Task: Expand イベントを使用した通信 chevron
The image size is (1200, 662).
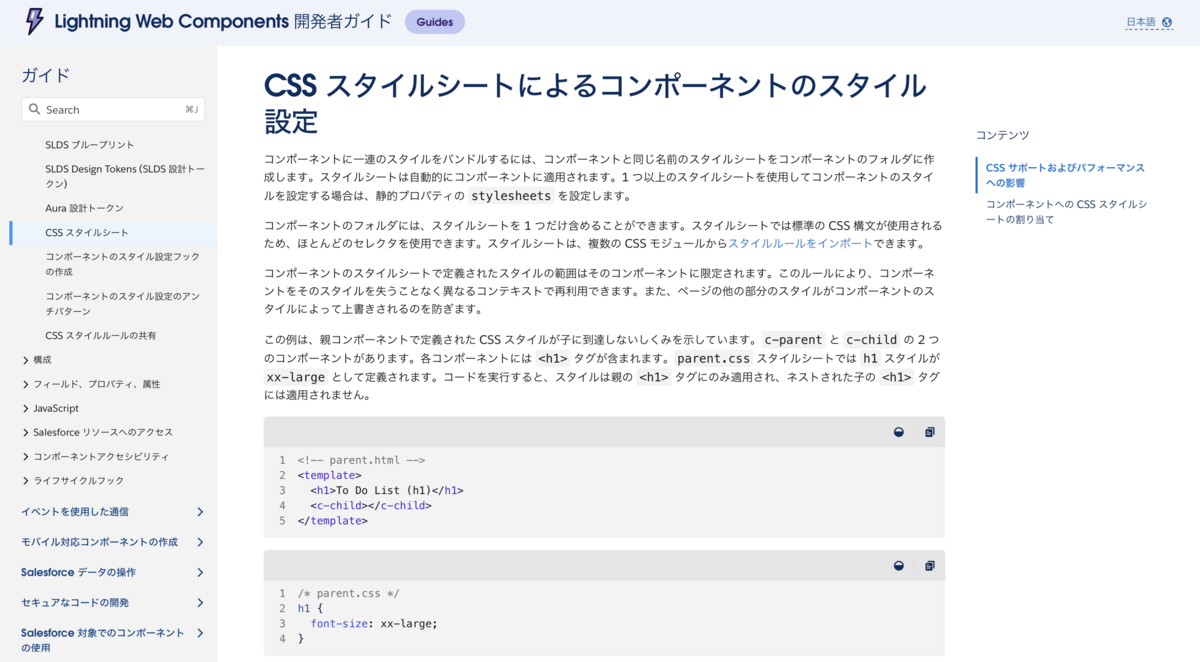Action: (x=200, y=512)
